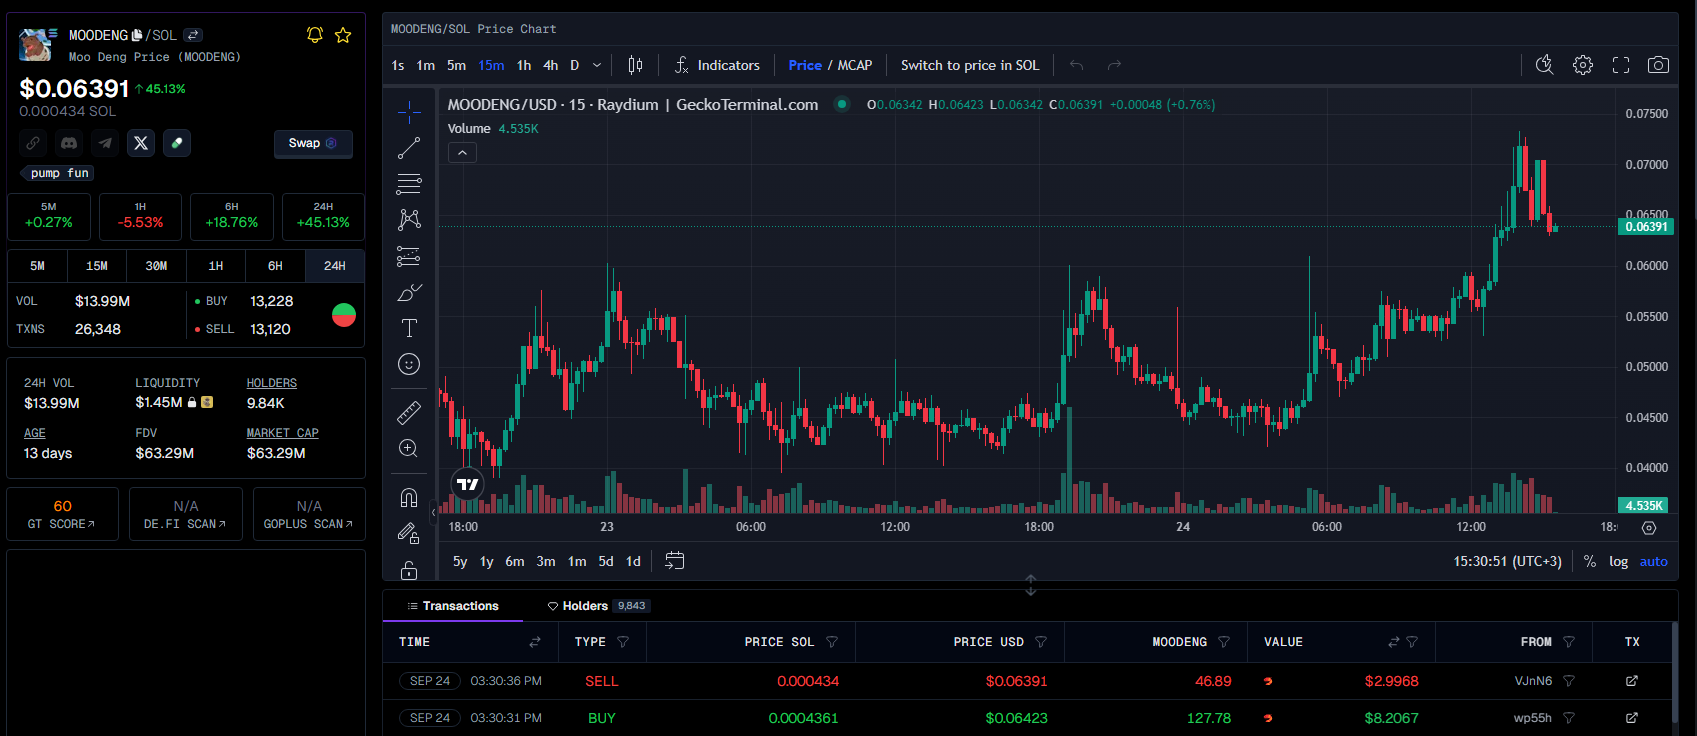The height and width of the screenshot is (736, 1697).
Task: Toggle log scale on chart
Action: [1618, 562]
